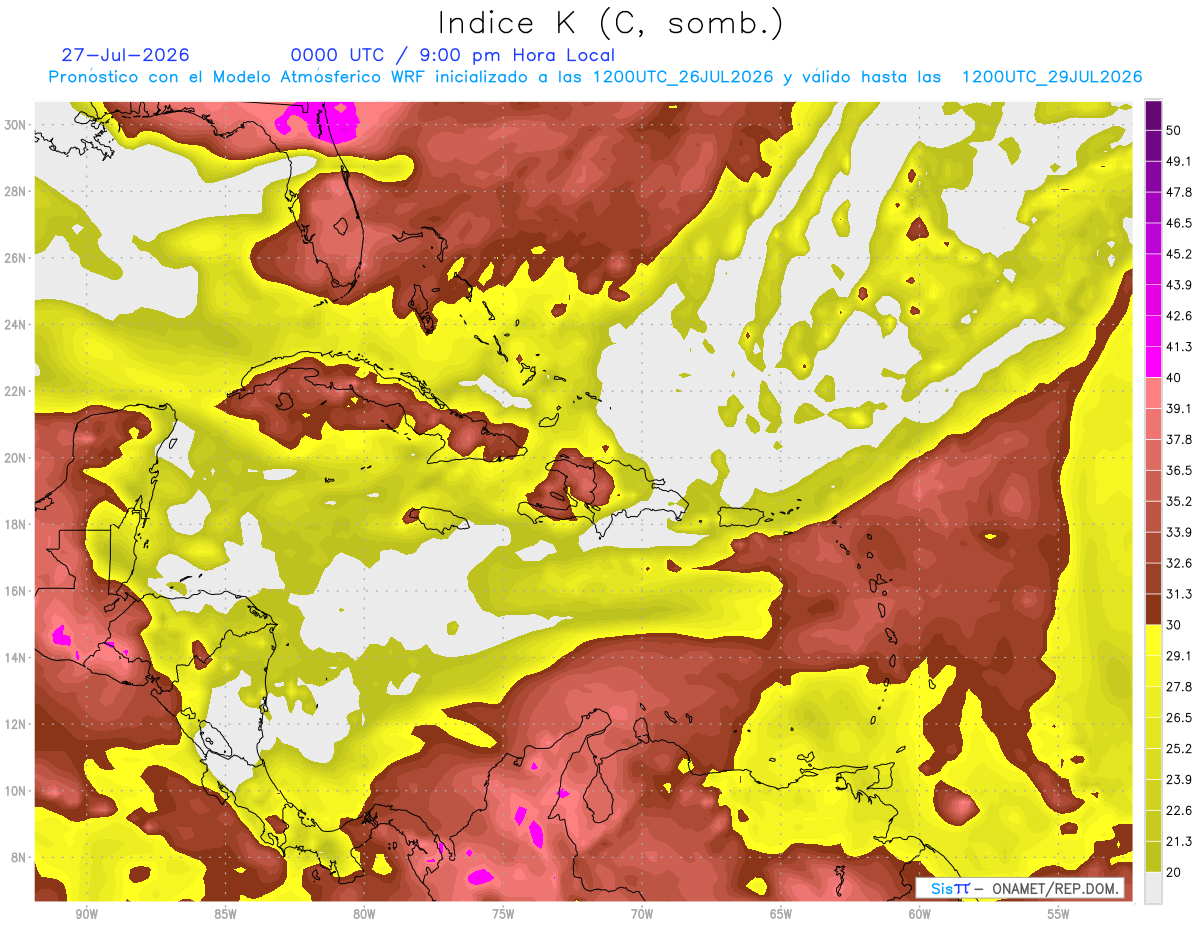Click the colorbar value 40
Viewport: 1200px width, 927px height.
coord(1174,377)
